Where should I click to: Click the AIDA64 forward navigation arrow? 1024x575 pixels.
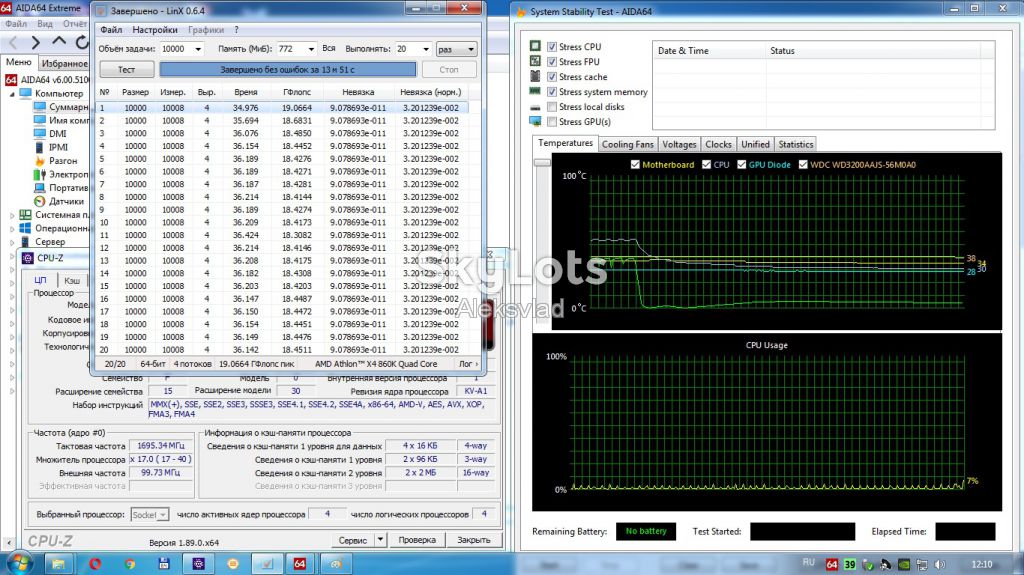click(35, 42)
